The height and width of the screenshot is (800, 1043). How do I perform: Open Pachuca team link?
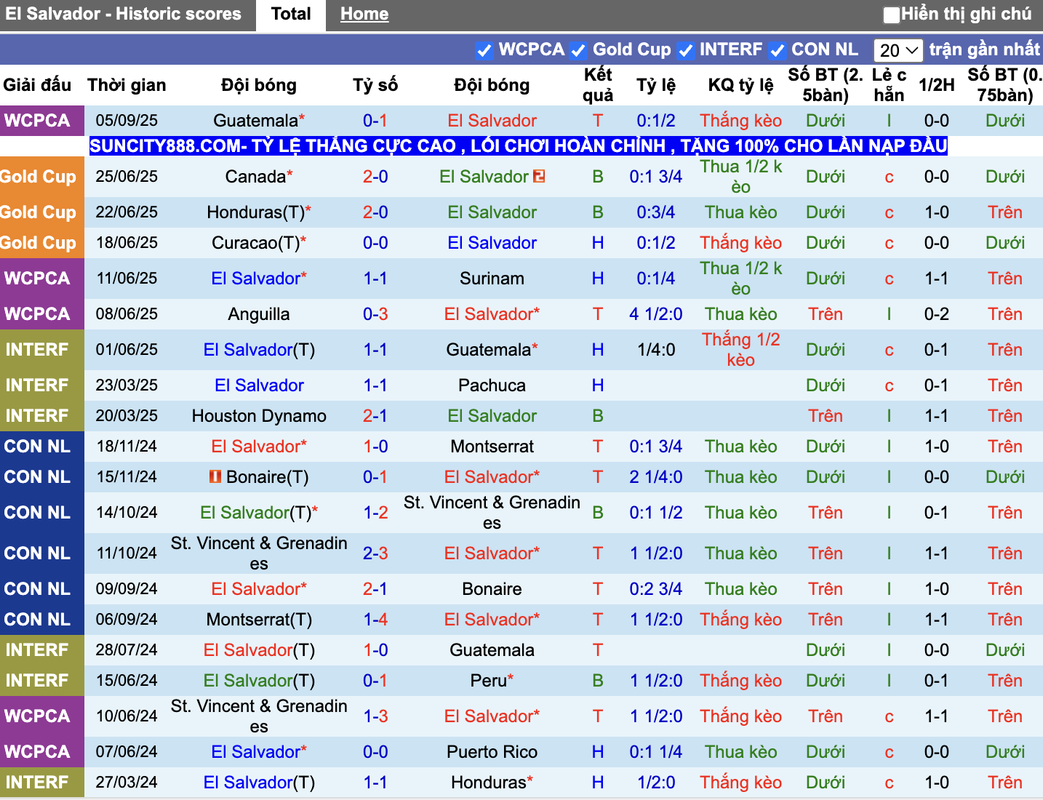(492, 386)
